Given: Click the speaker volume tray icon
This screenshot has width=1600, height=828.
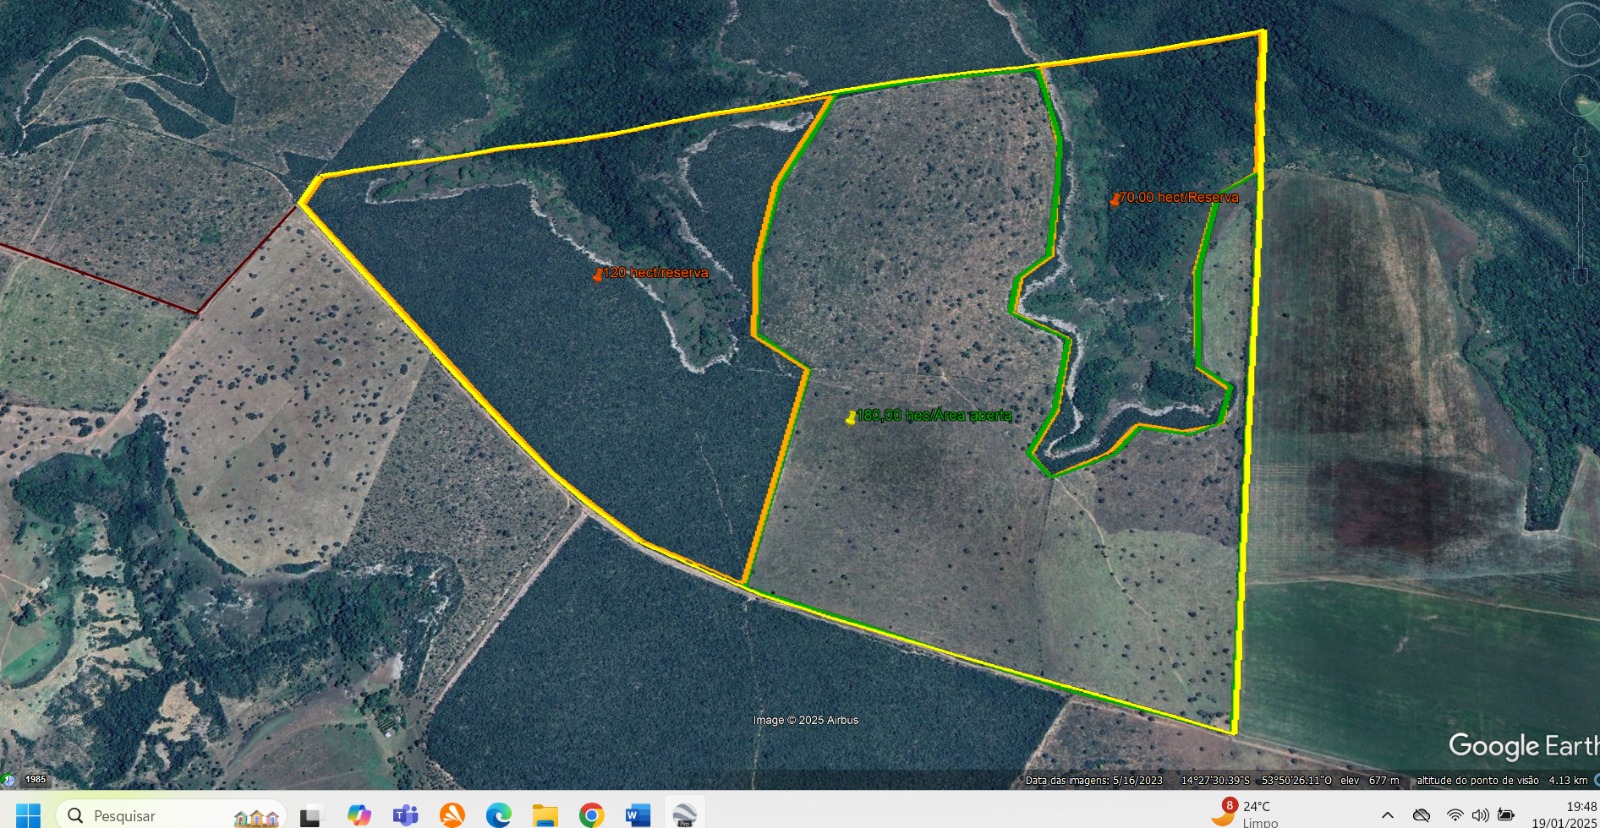Looking at the screenshot, I should (1481, 815).
